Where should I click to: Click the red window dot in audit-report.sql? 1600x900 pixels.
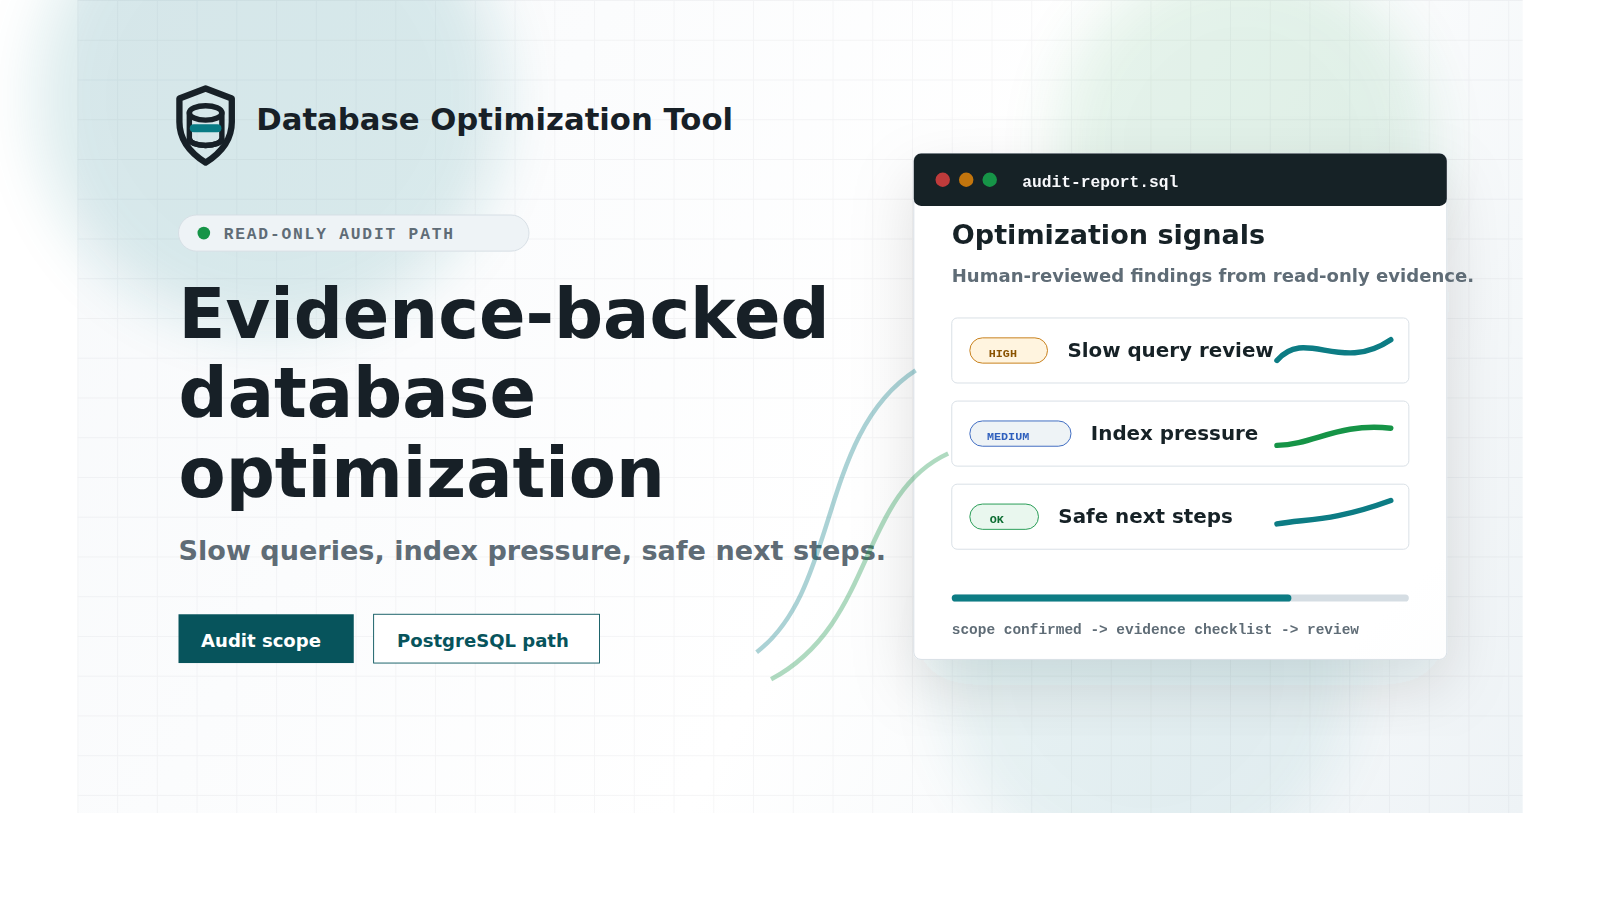942,180
